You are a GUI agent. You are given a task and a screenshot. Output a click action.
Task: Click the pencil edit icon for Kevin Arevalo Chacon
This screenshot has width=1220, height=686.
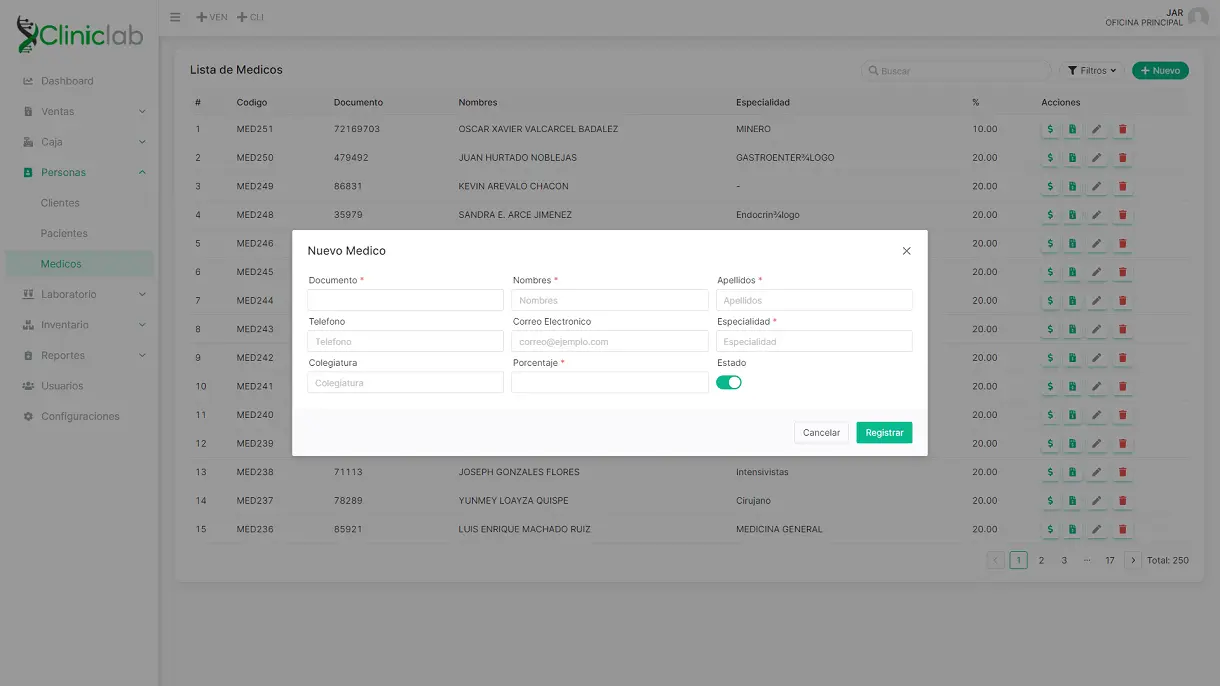click(1097, 186)
